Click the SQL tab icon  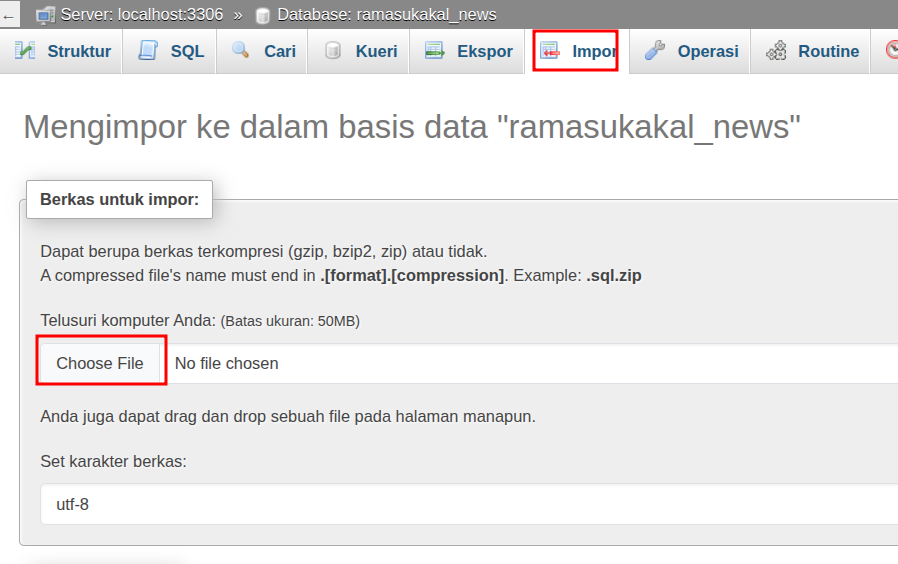pos(148,51)
